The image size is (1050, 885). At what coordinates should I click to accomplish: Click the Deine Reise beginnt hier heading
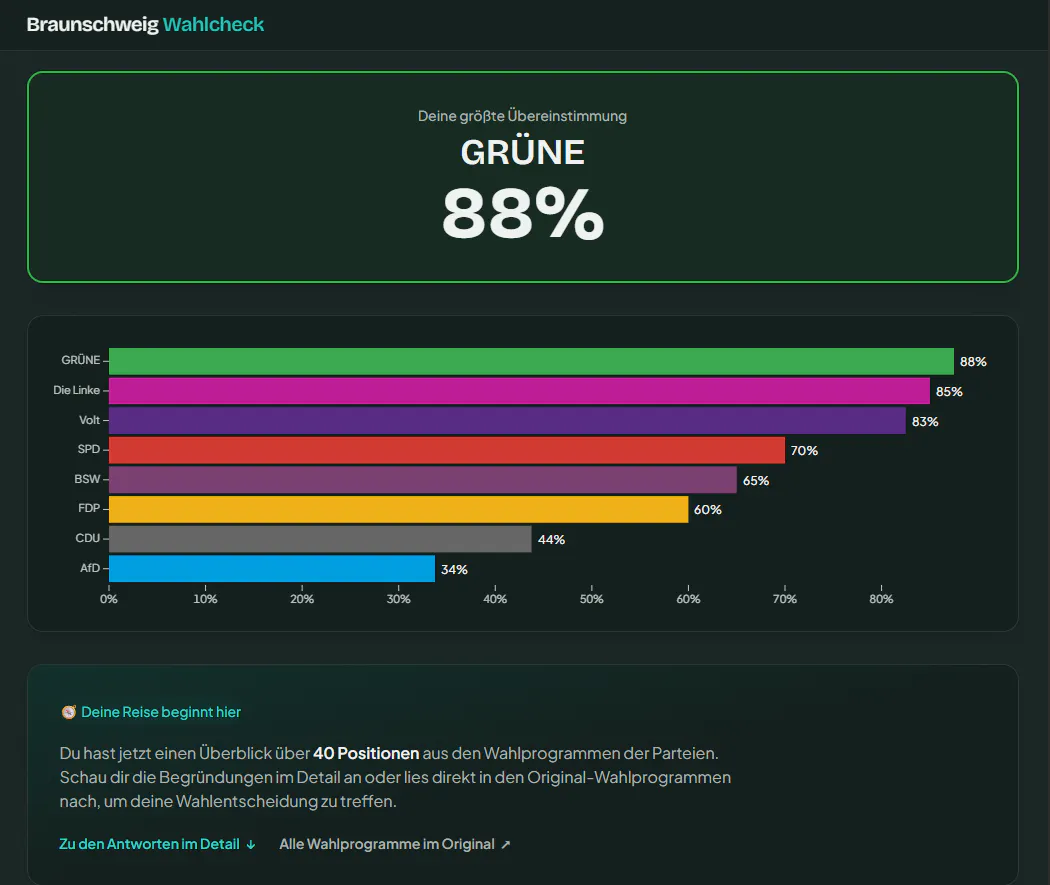pos(161,712)
